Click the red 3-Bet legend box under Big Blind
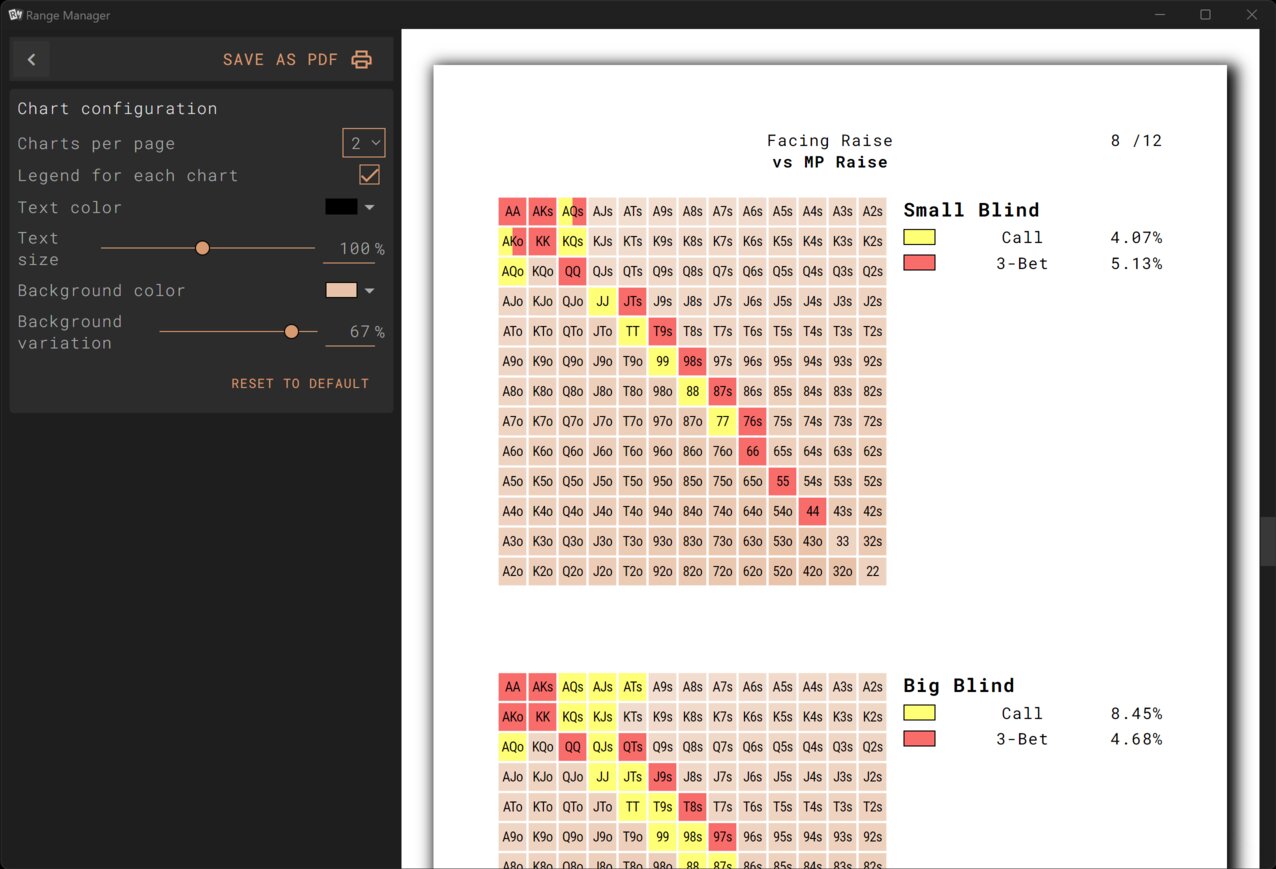Screen dimensions: 1276x869 tap(919, 739)
